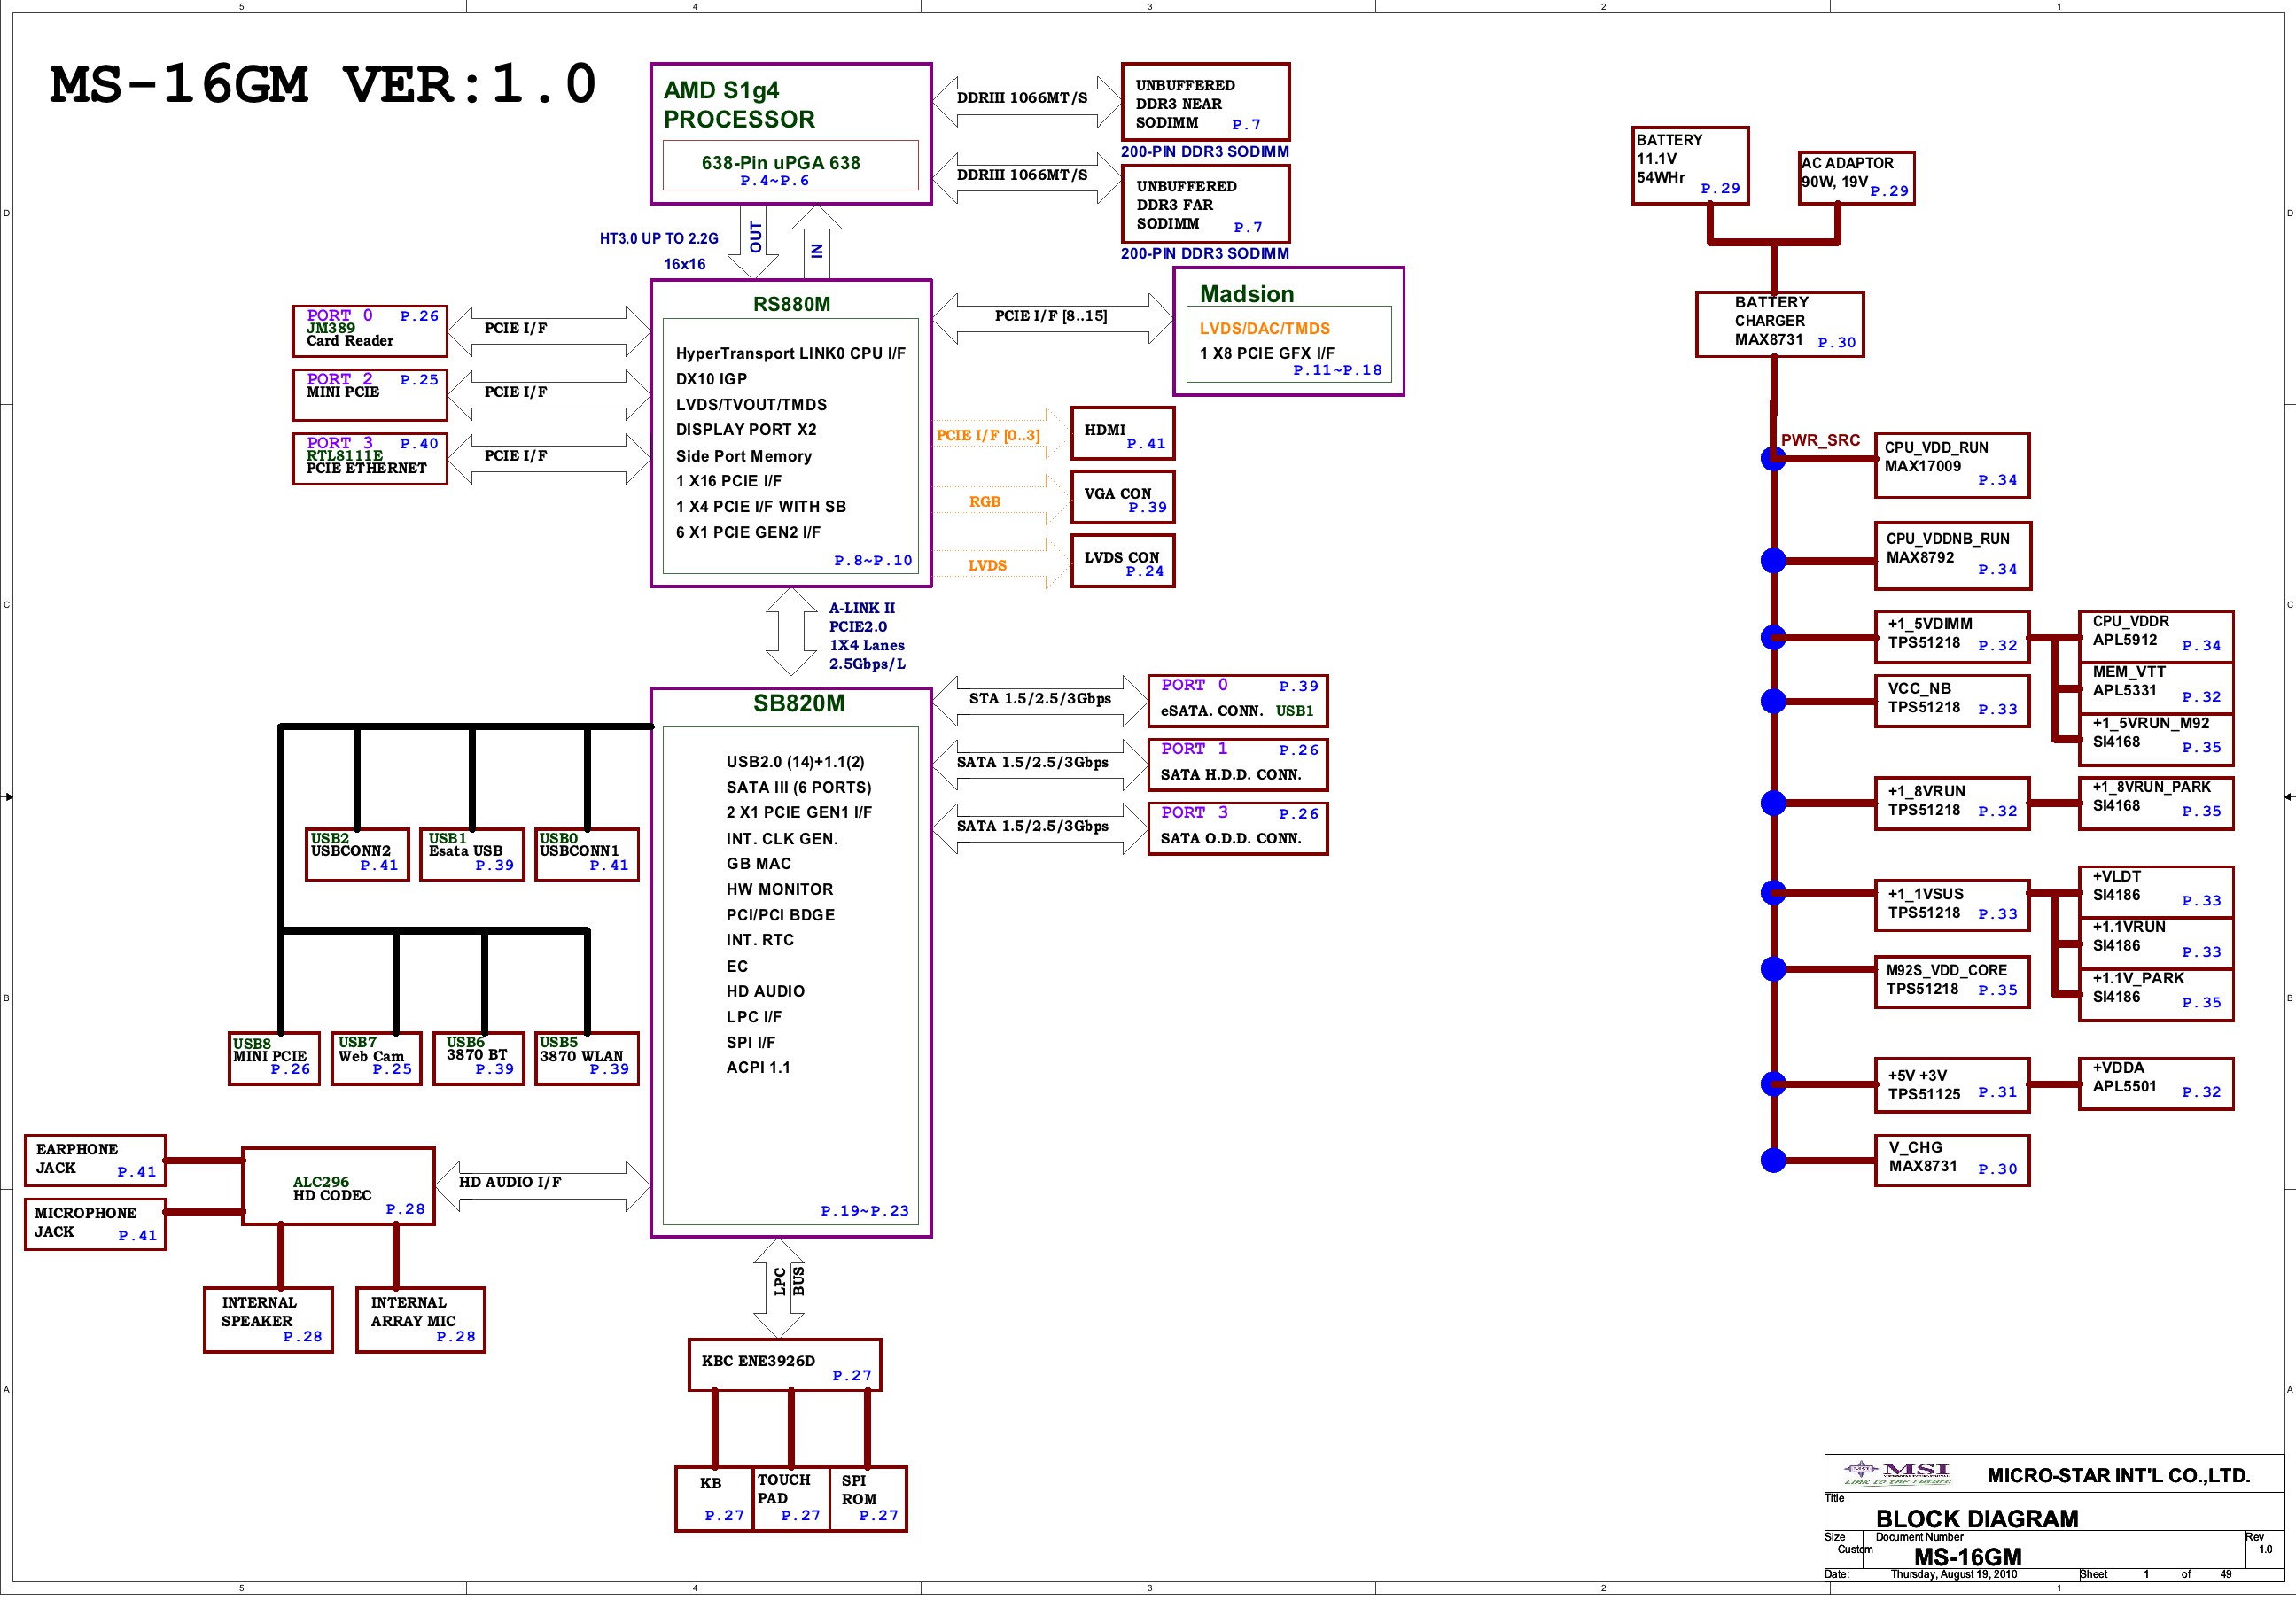
Task: Click the BLOCK DIAGRAM title text
Action: pyautogui.click(x=1977, y=1519)
